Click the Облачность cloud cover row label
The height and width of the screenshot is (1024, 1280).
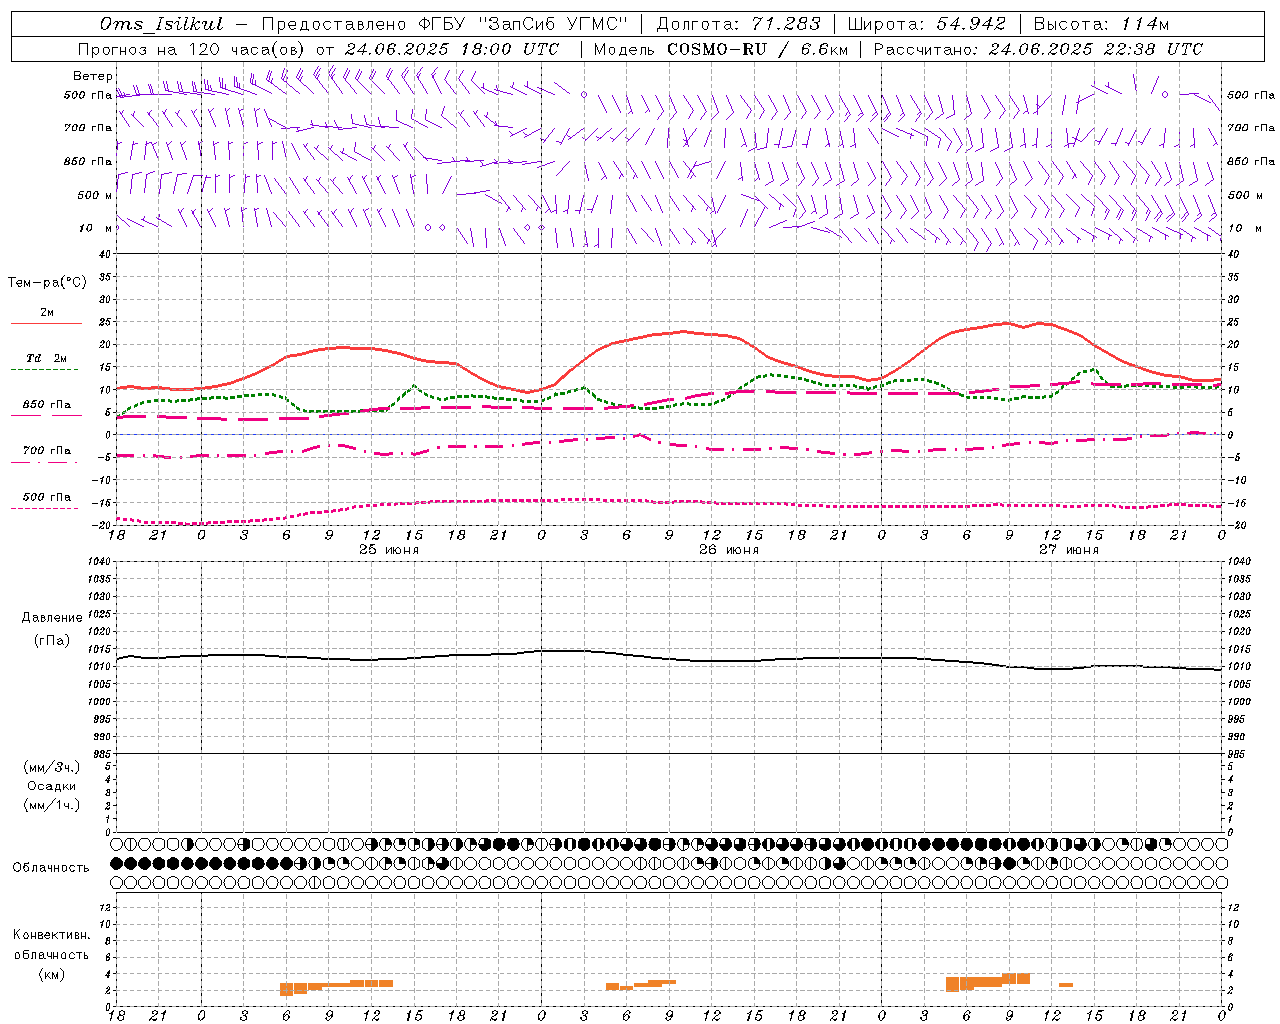51,867
